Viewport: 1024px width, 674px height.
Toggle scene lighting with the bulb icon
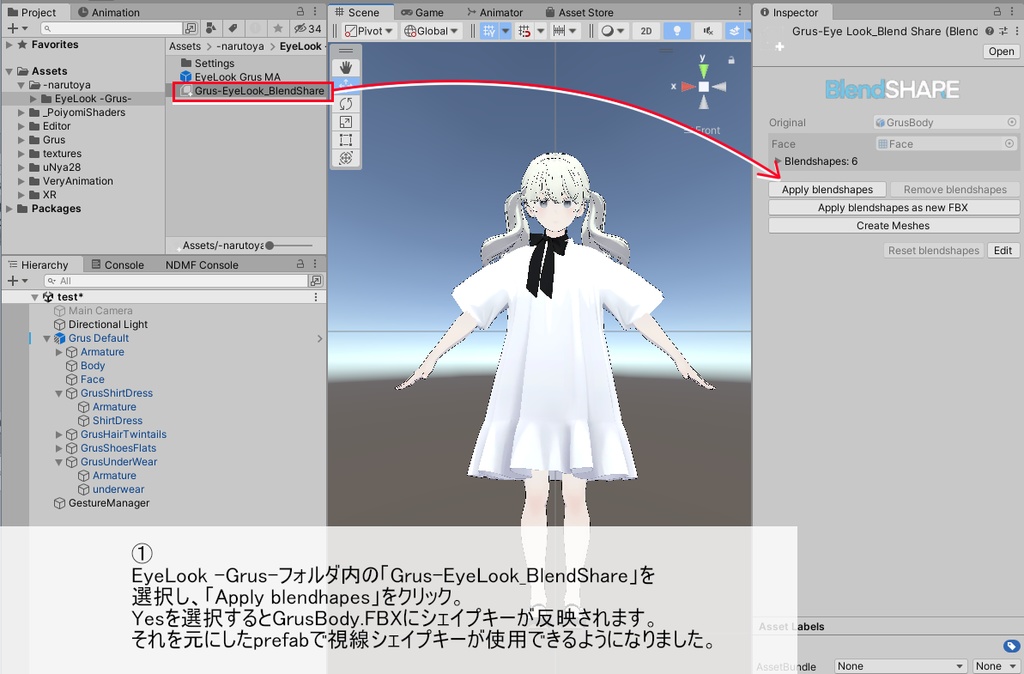pyautogui.click(x=677, y=31)
